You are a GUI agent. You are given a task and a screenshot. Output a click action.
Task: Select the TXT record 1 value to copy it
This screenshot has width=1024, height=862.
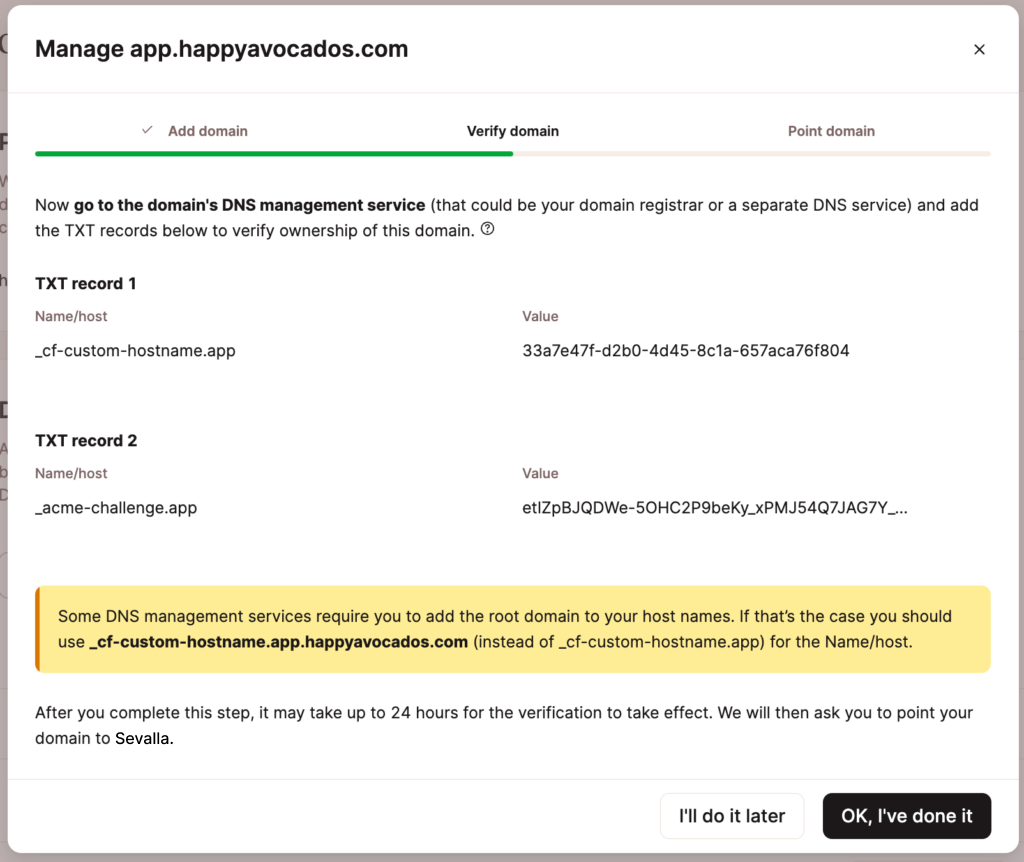pos(683,351)
